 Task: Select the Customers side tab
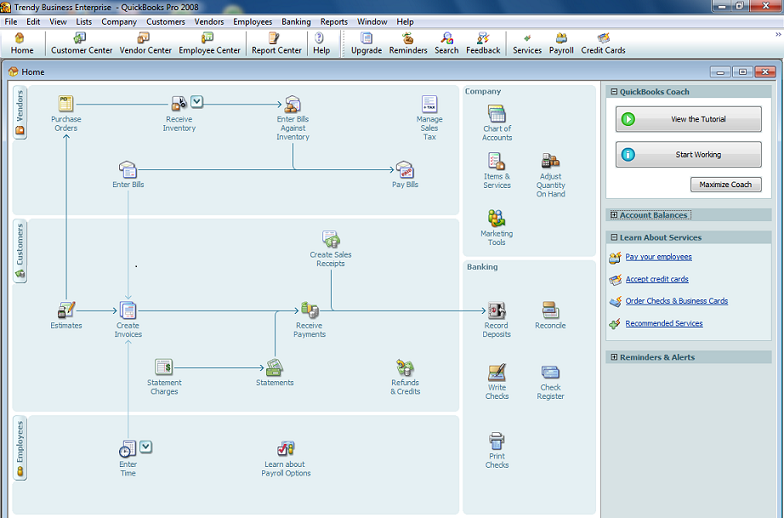(20, 251)
